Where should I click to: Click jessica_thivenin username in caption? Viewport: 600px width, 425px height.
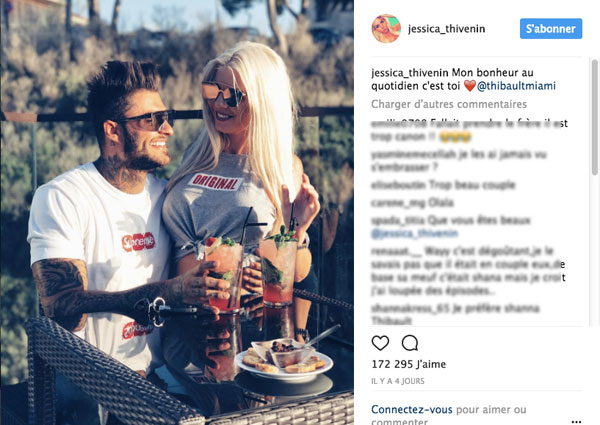[410, 73]
